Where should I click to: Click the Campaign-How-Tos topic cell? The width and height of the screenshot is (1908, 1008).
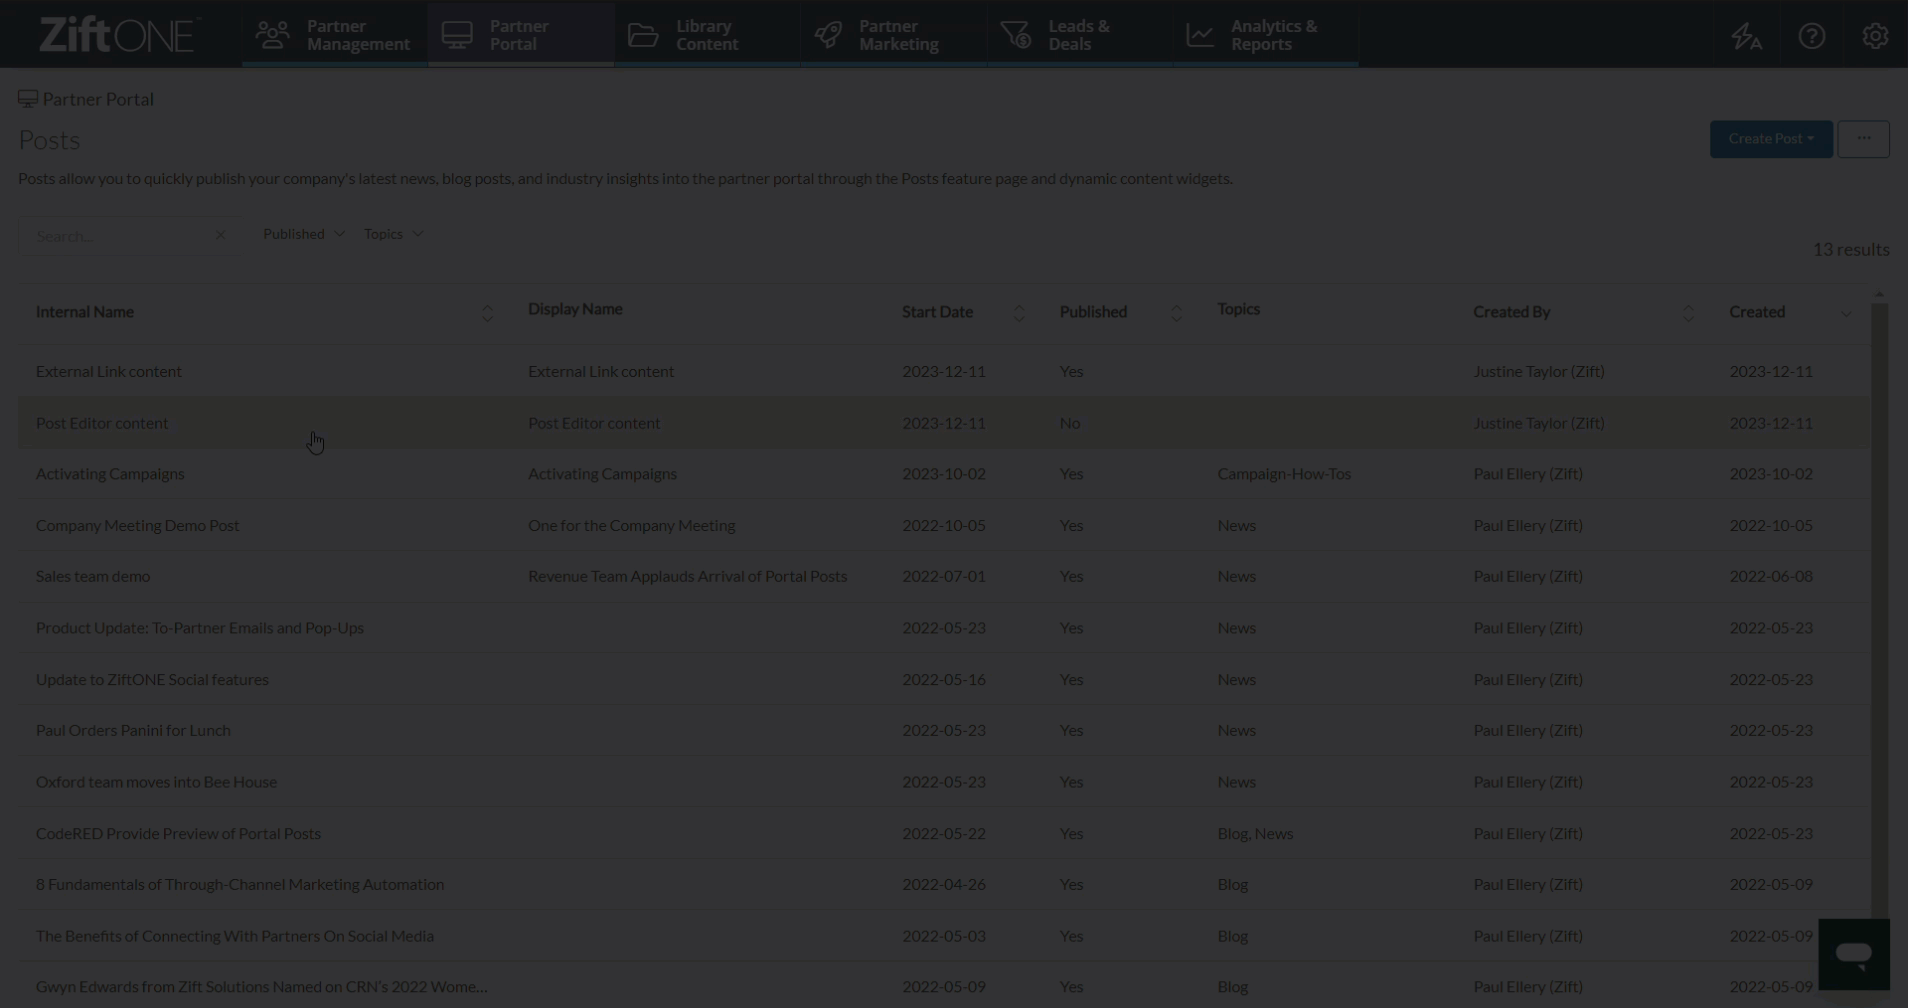click(x=1284, y=474)
